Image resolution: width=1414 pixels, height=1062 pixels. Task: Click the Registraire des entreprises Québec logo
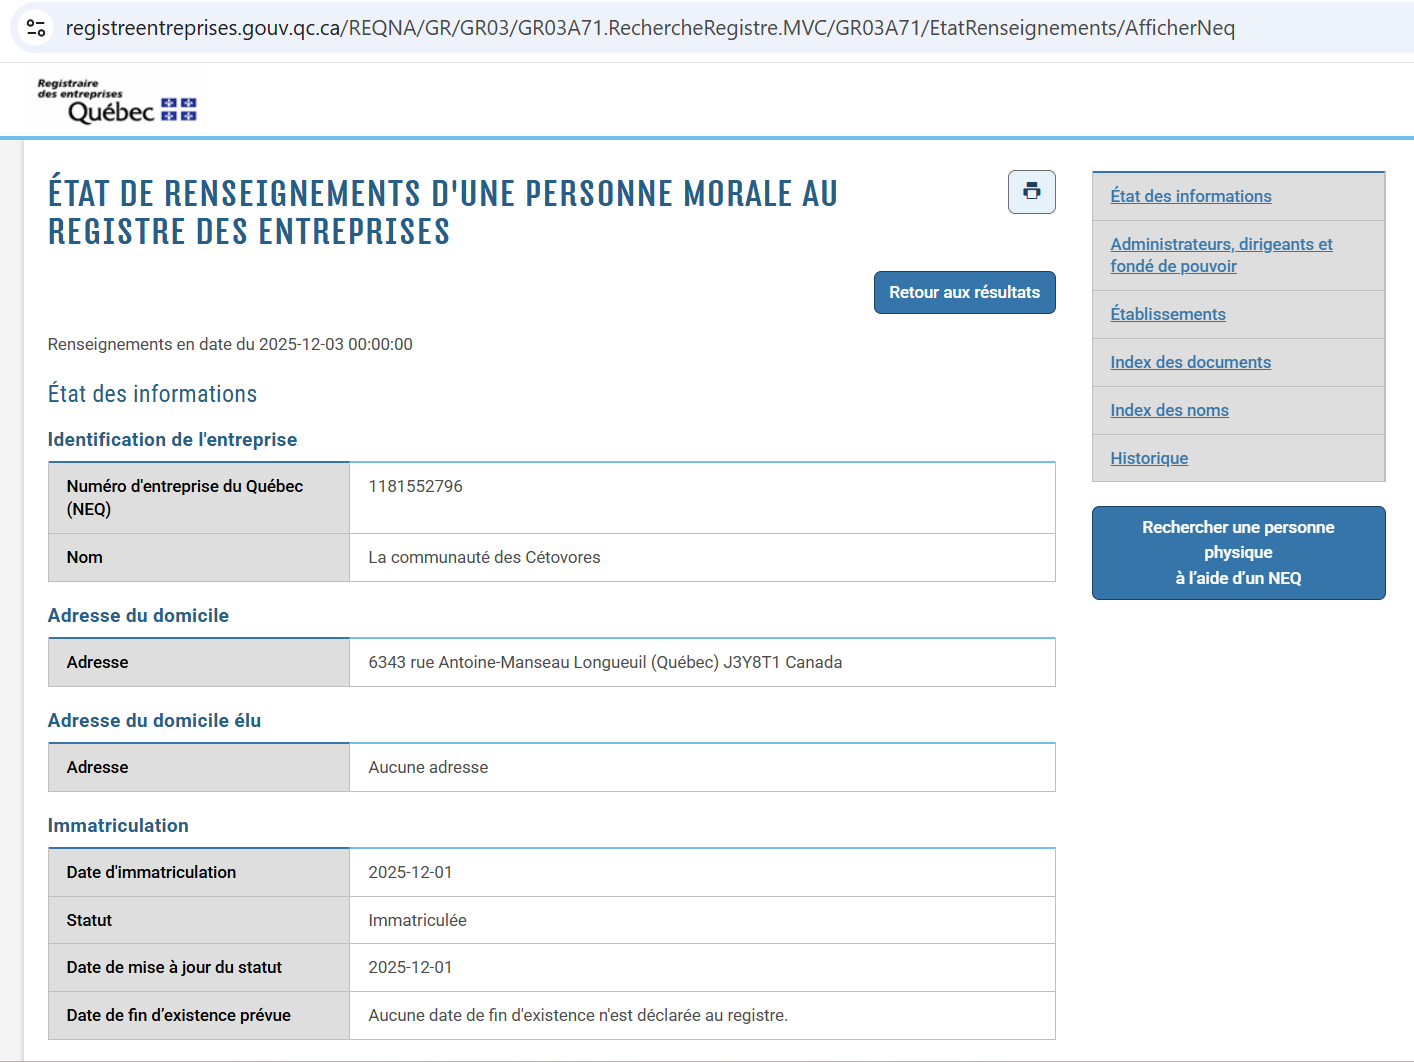[117, 101]
